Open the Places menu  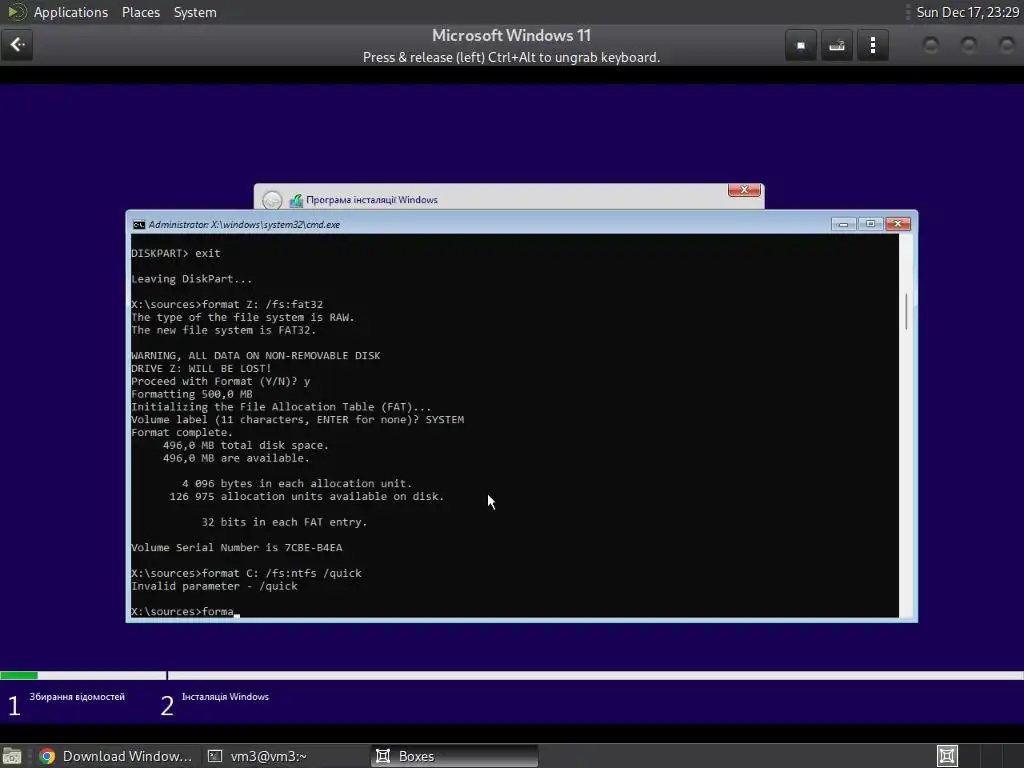tap(140, 12)
